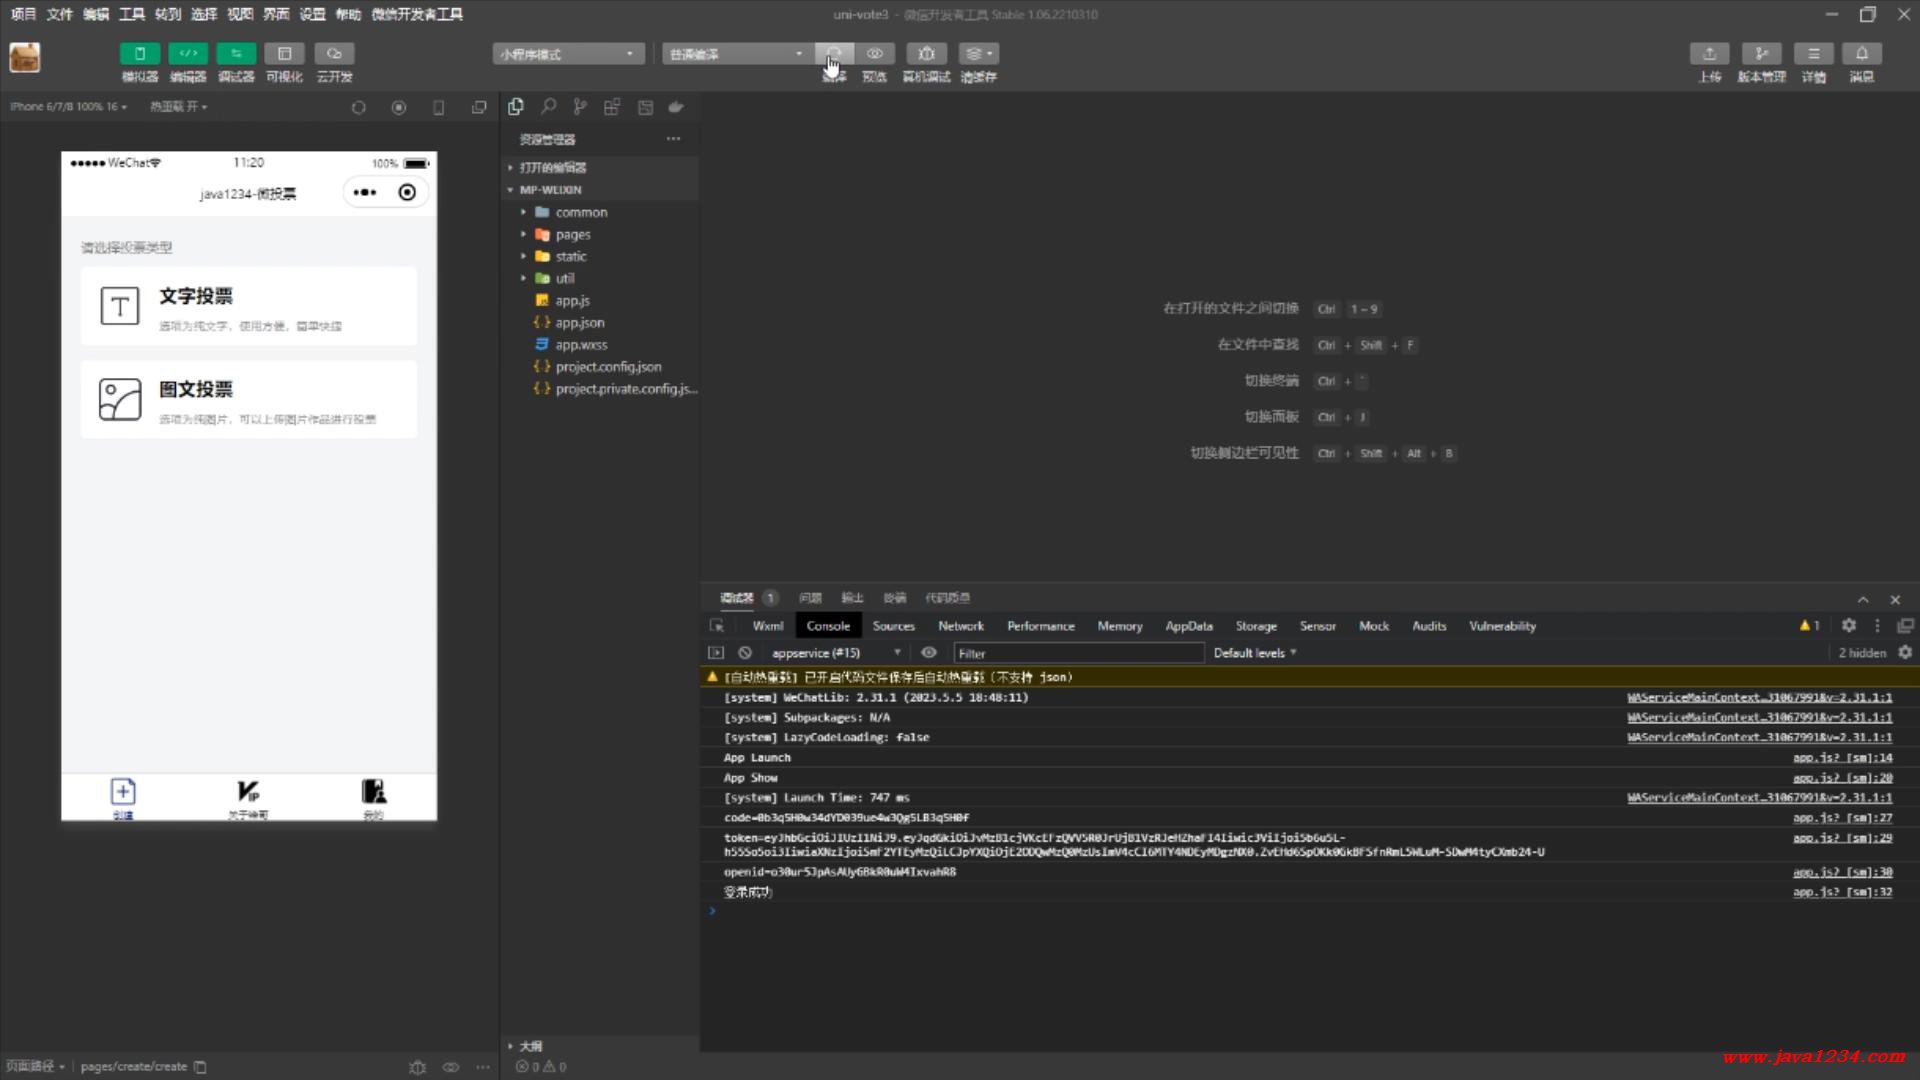This screenshot has height=1080, width=1920.
Task: Click the 预览 preview eye icon
Action: 875,54
